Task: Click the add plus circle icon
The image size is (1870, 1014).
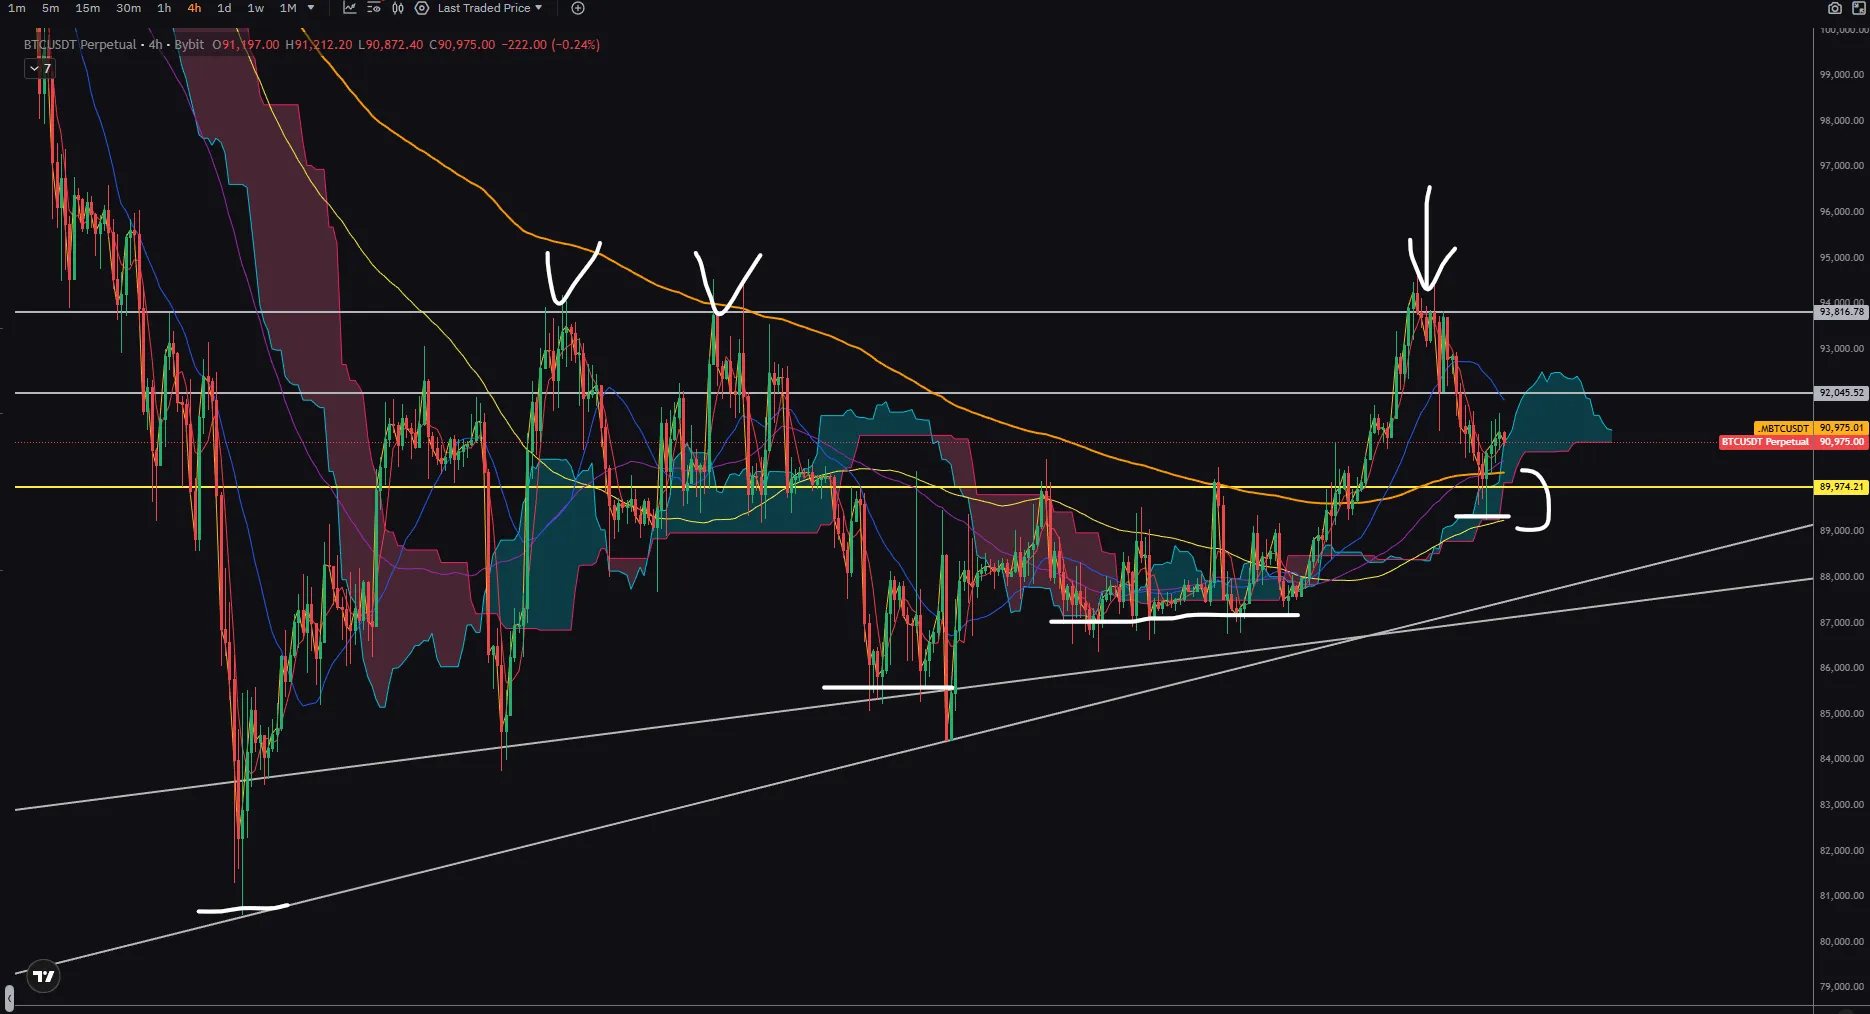Action: 578,8
